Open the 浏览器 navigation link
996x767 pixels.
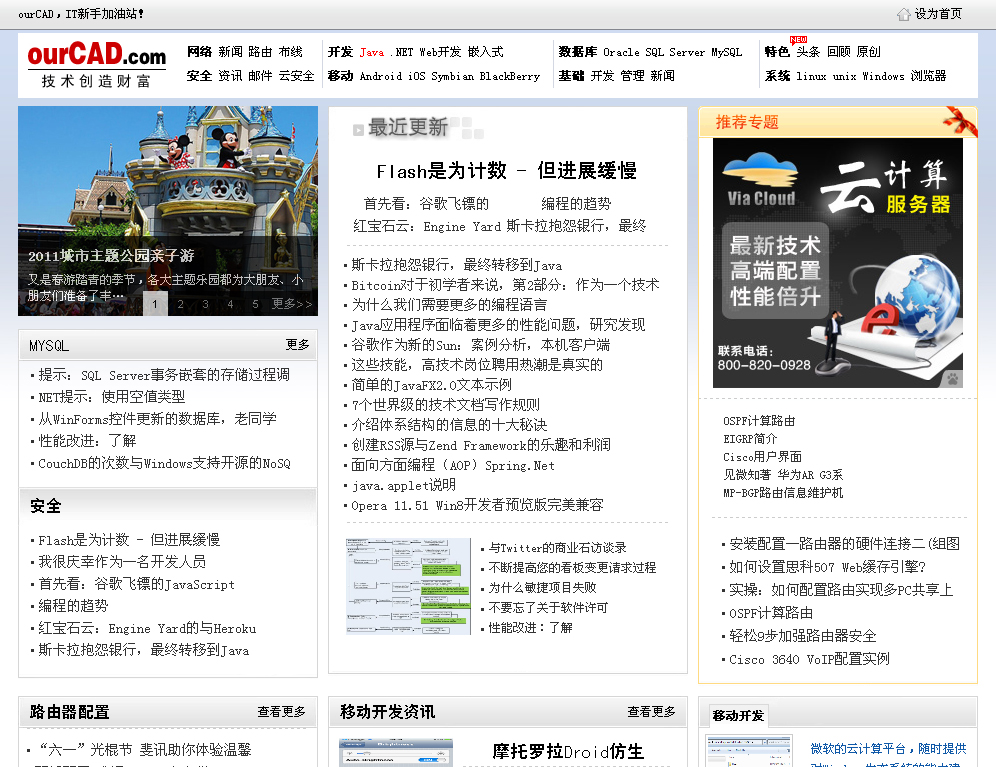pyautogui.click(x=928, y=76)
